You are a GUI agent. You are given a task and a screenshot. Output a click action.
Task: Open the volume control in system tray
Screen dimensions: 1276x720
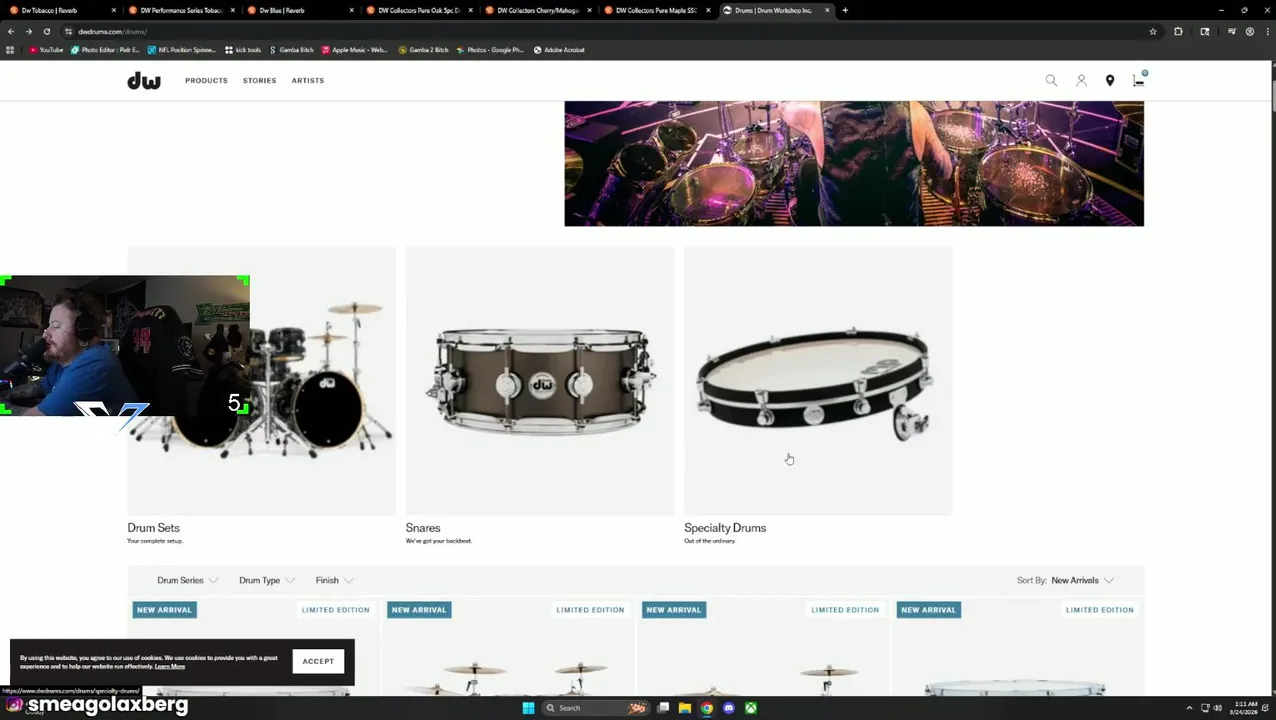coord(1218,708)
